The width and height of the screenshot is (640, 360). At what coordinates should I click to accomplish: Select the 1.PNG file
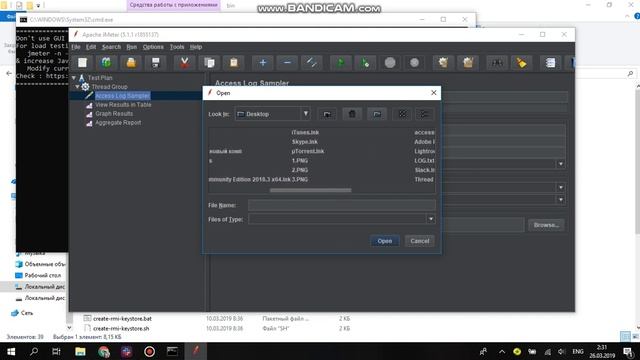click(x=300, y=160)
